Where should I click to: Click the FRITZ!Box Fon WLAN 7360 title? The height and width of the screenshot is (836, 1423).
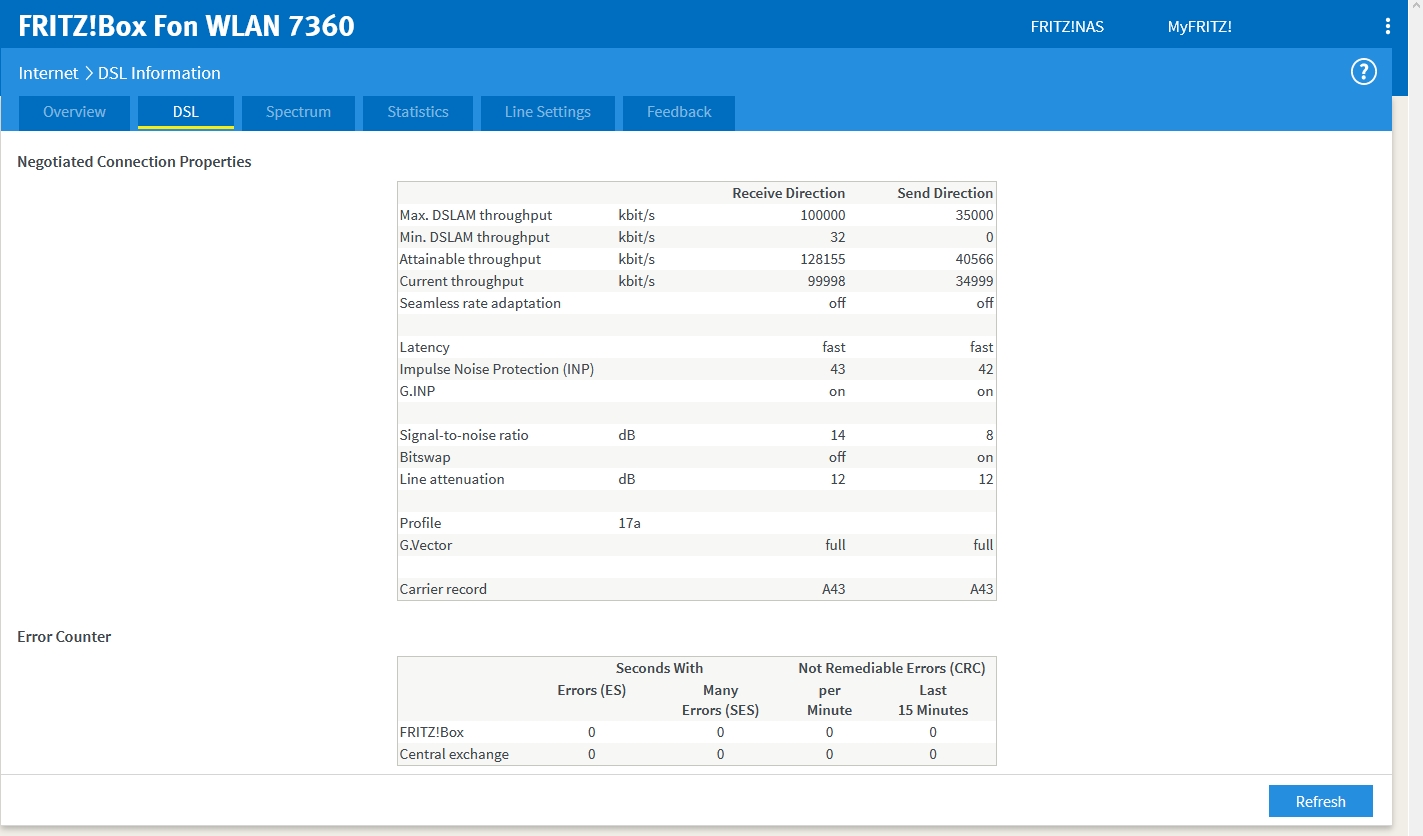(x=186, y=26)
